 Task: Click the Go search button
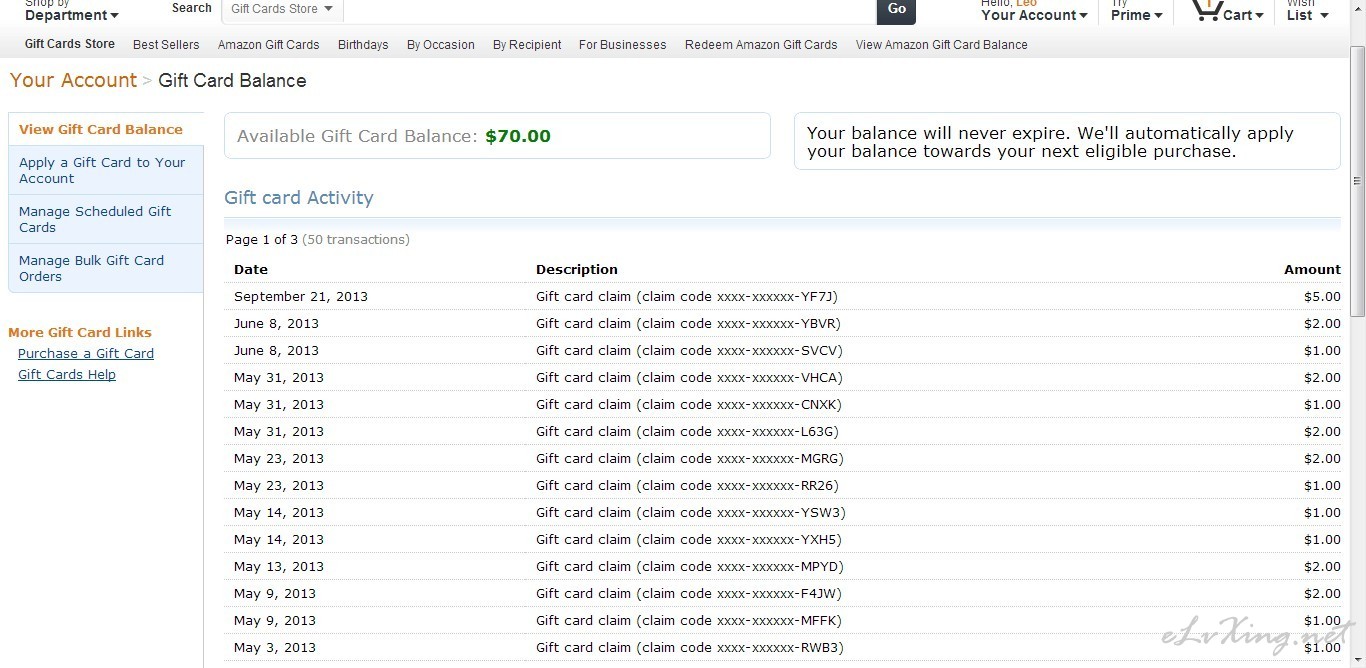click(896, 10)
